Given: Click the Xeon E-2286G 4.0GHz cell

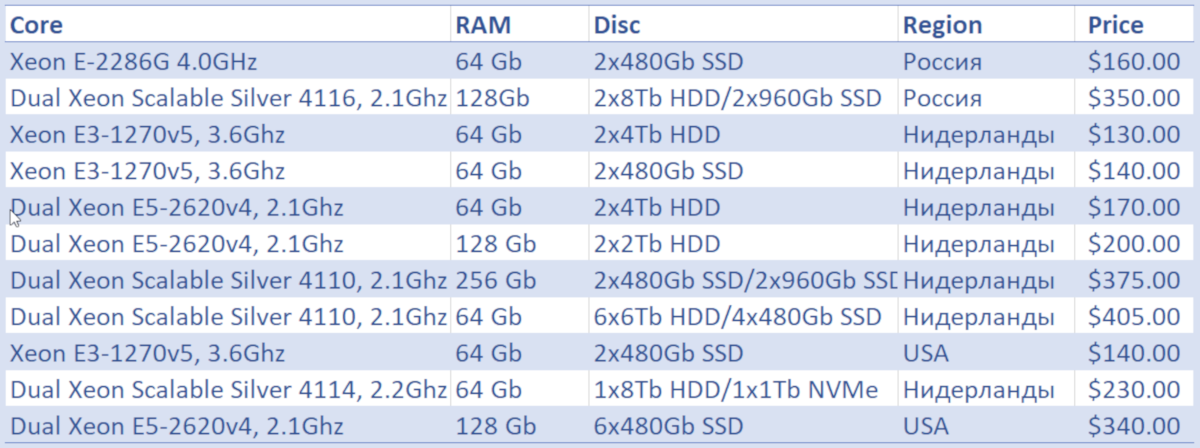Looking at the screenshot, I should point(227,61).
